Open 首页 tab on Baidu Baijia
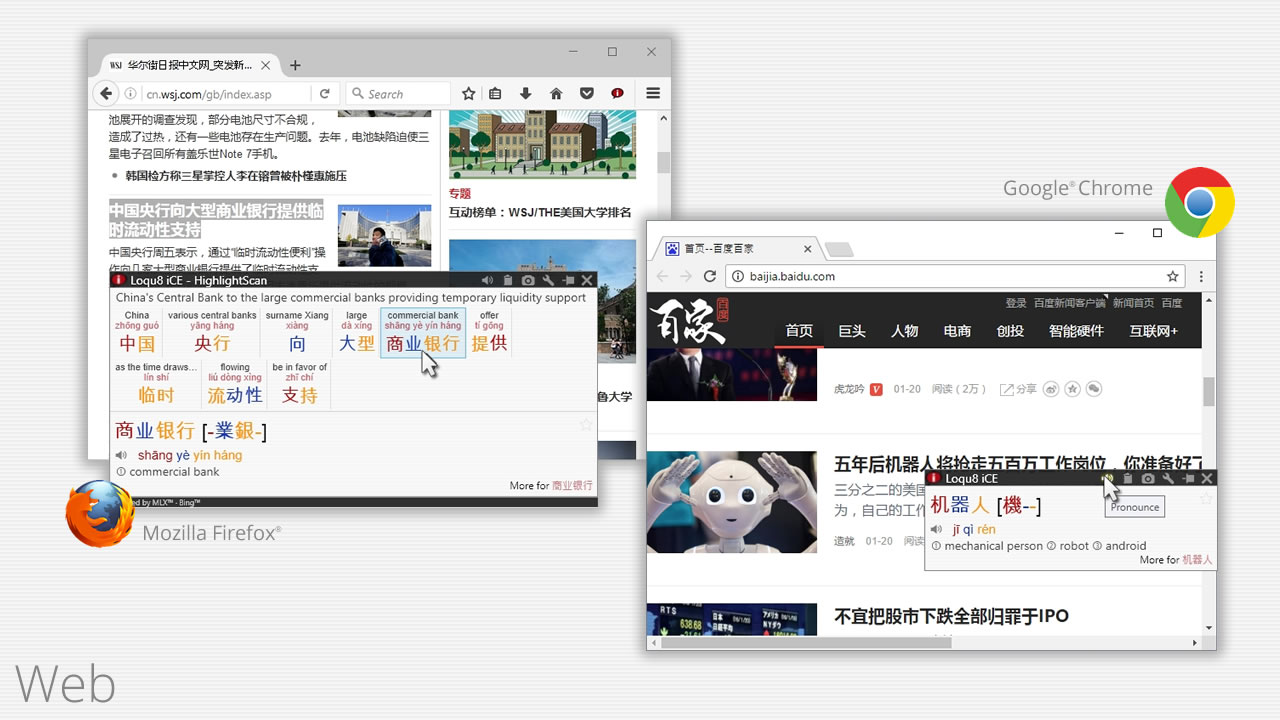 [799, 331]
